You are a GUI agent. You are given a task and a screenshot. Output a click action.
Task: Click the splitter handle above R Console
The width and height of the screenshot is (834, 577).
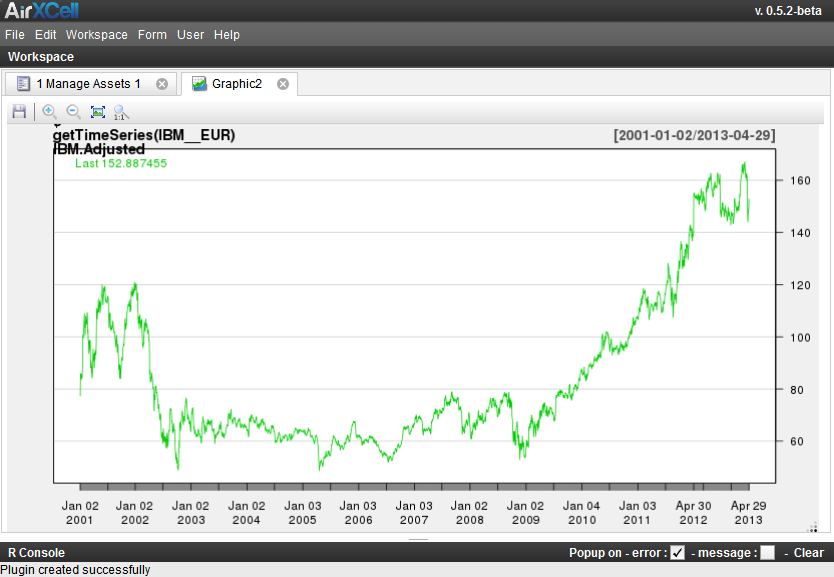pos(418,539)
